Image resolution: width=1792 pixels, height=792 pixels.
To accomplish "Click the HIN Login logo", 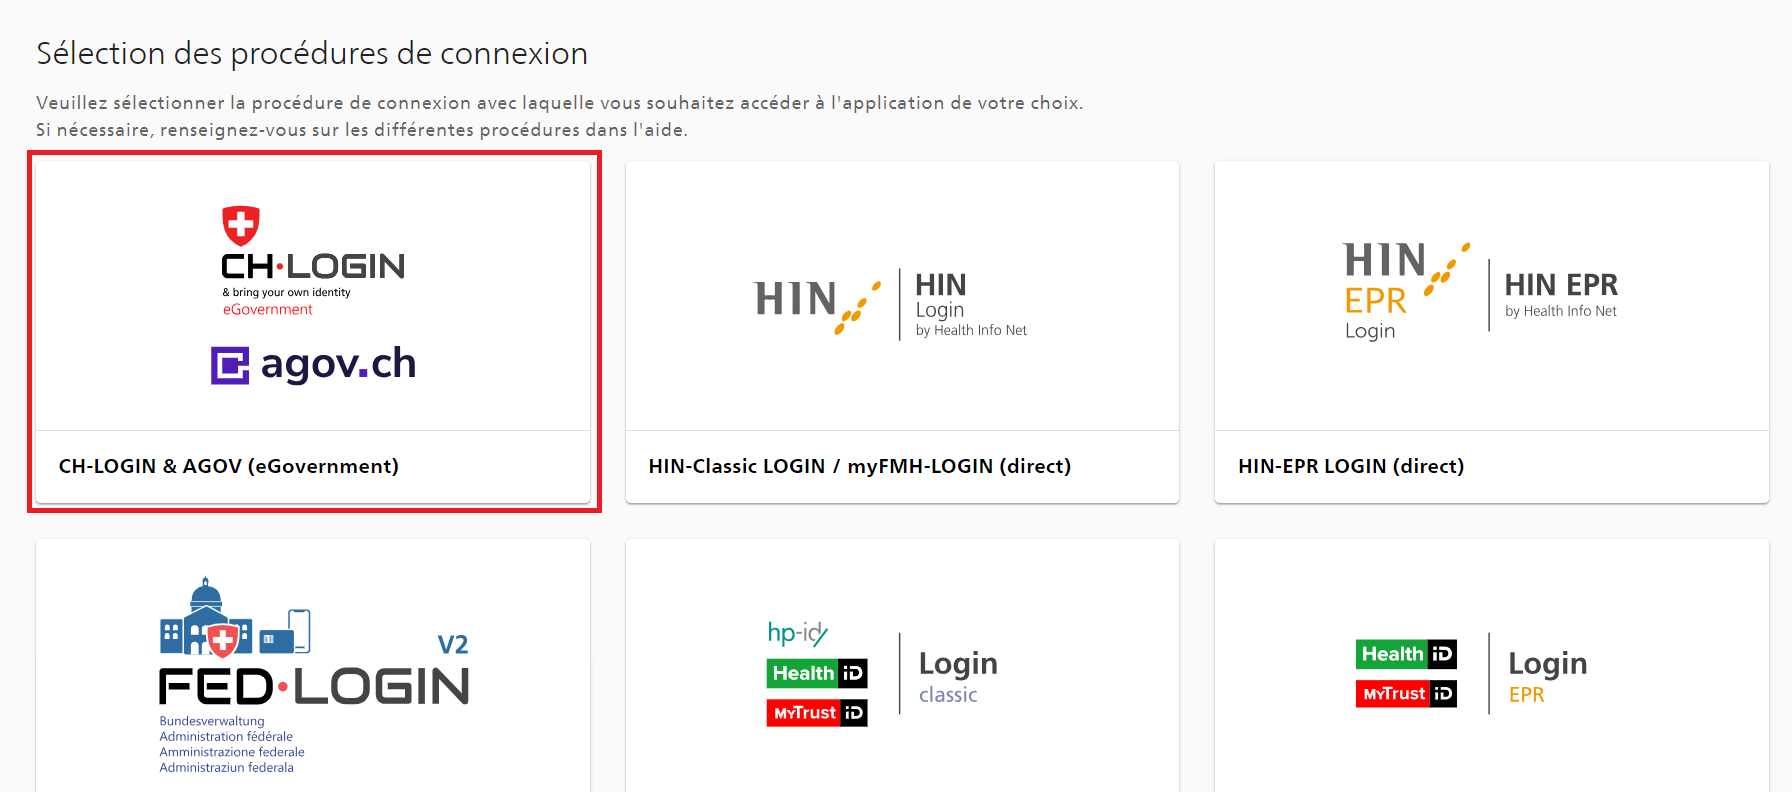I will (890, 304).
